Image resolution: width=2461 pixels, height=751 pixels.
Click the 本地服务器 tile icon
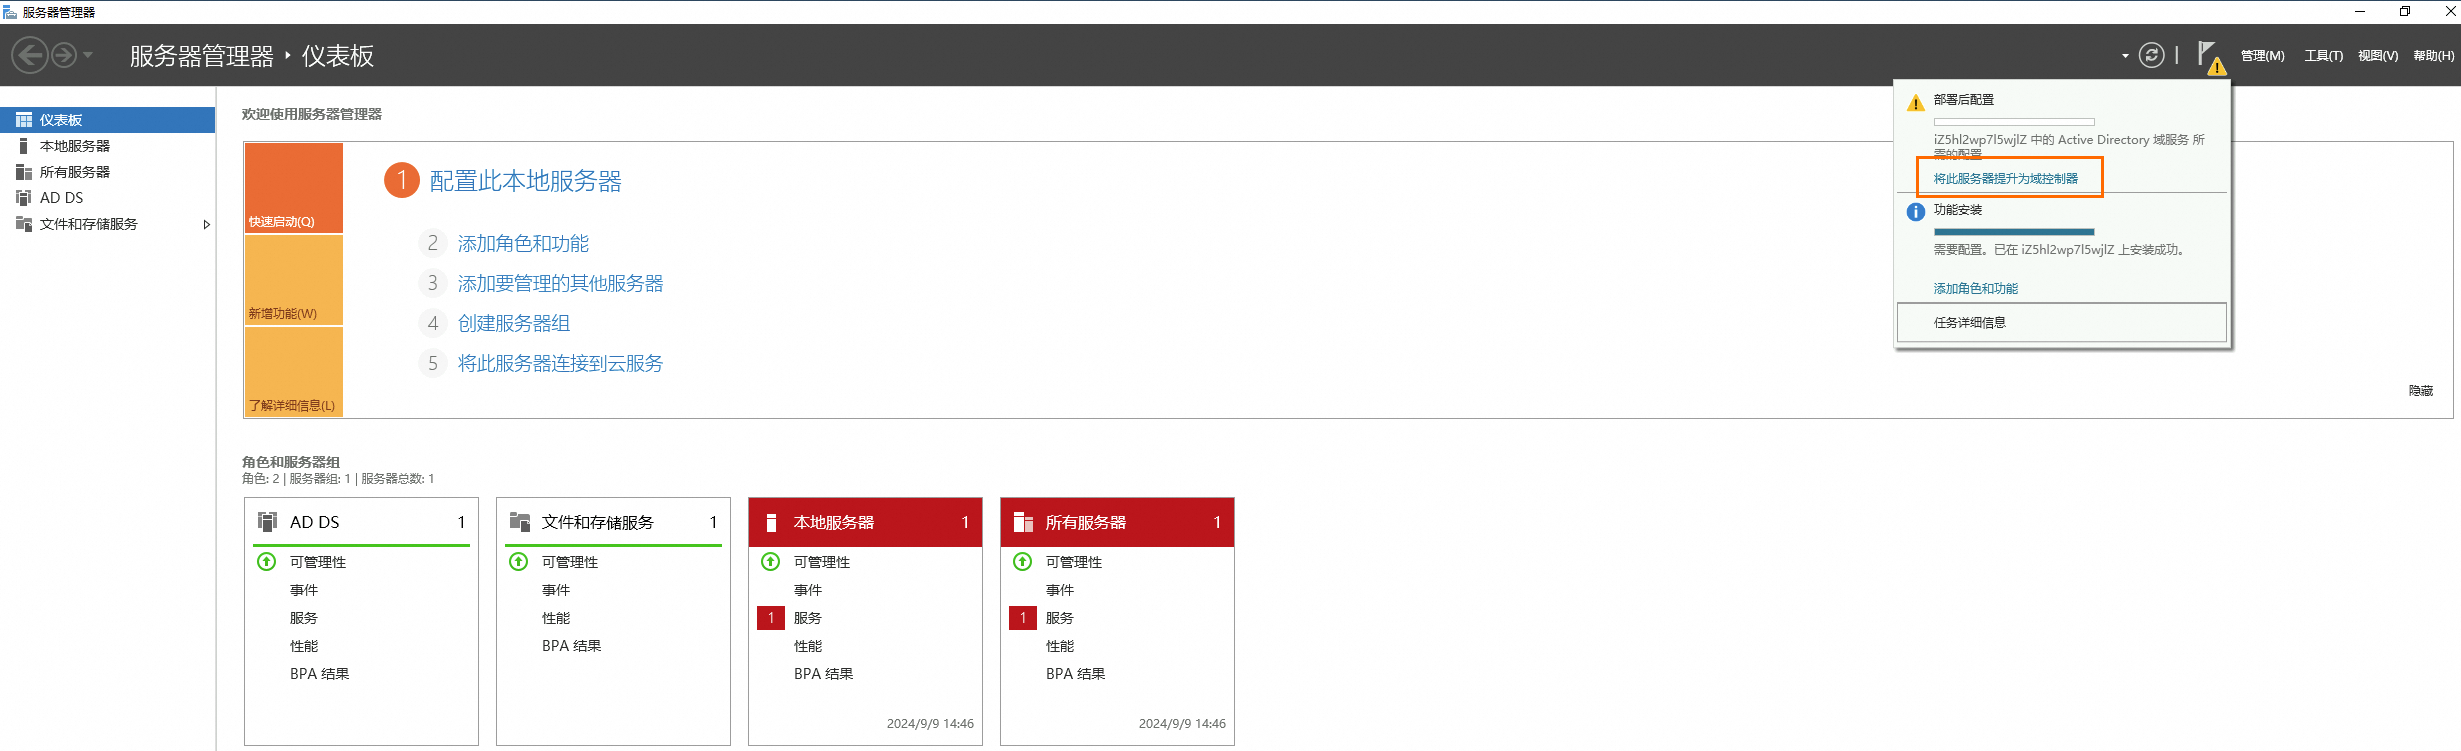click(x=771, y=522)
